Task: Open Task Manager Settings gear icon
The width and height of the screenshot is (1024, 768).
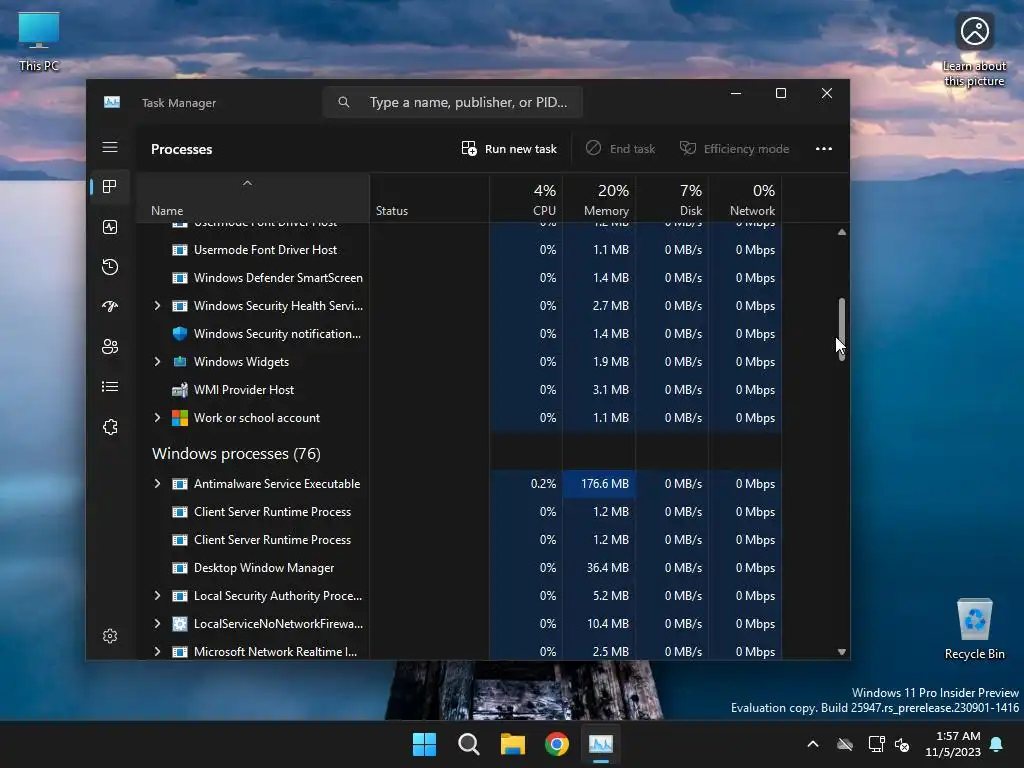Action: (110, 635)
